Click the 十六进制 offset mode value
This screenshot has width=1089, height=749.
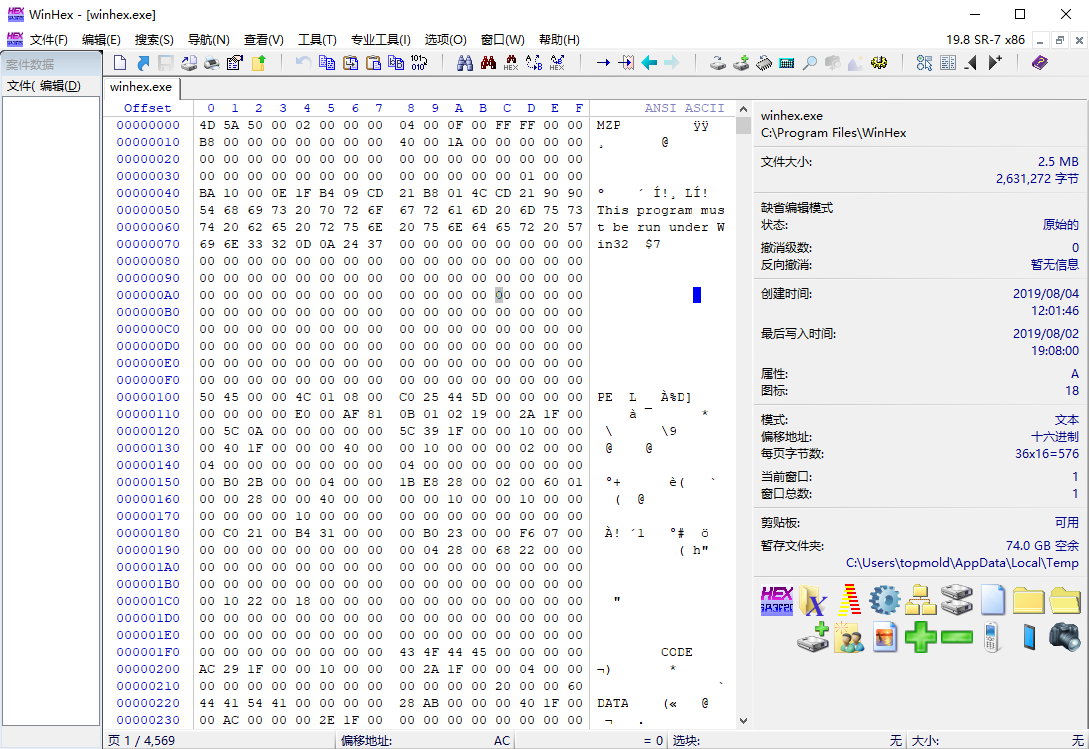click(x=1055, y=436)
